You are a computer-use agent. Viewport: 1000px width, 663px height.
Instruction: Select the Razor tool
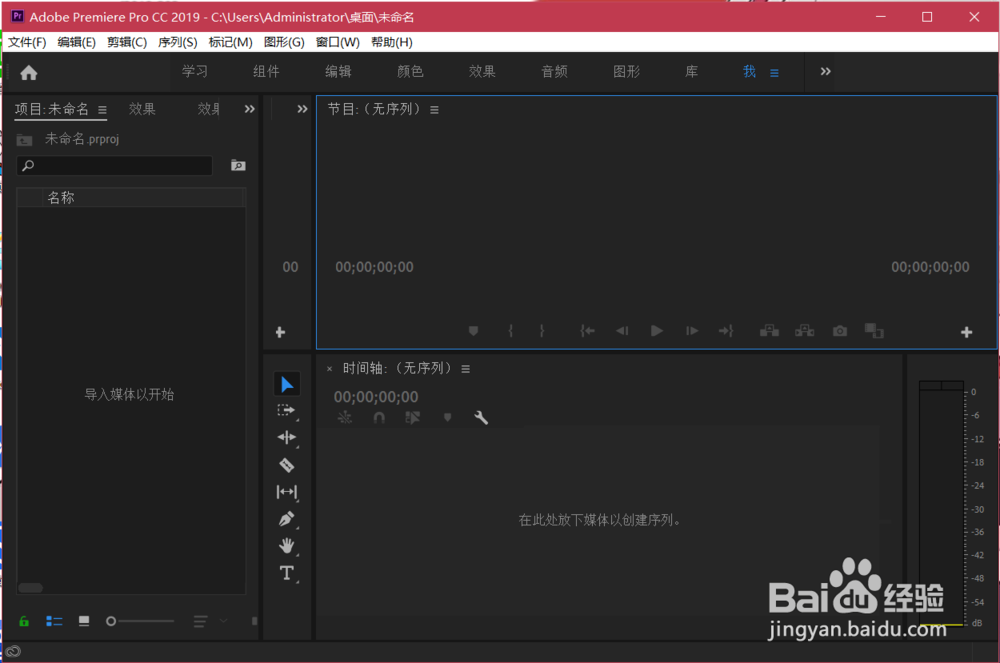286,465
